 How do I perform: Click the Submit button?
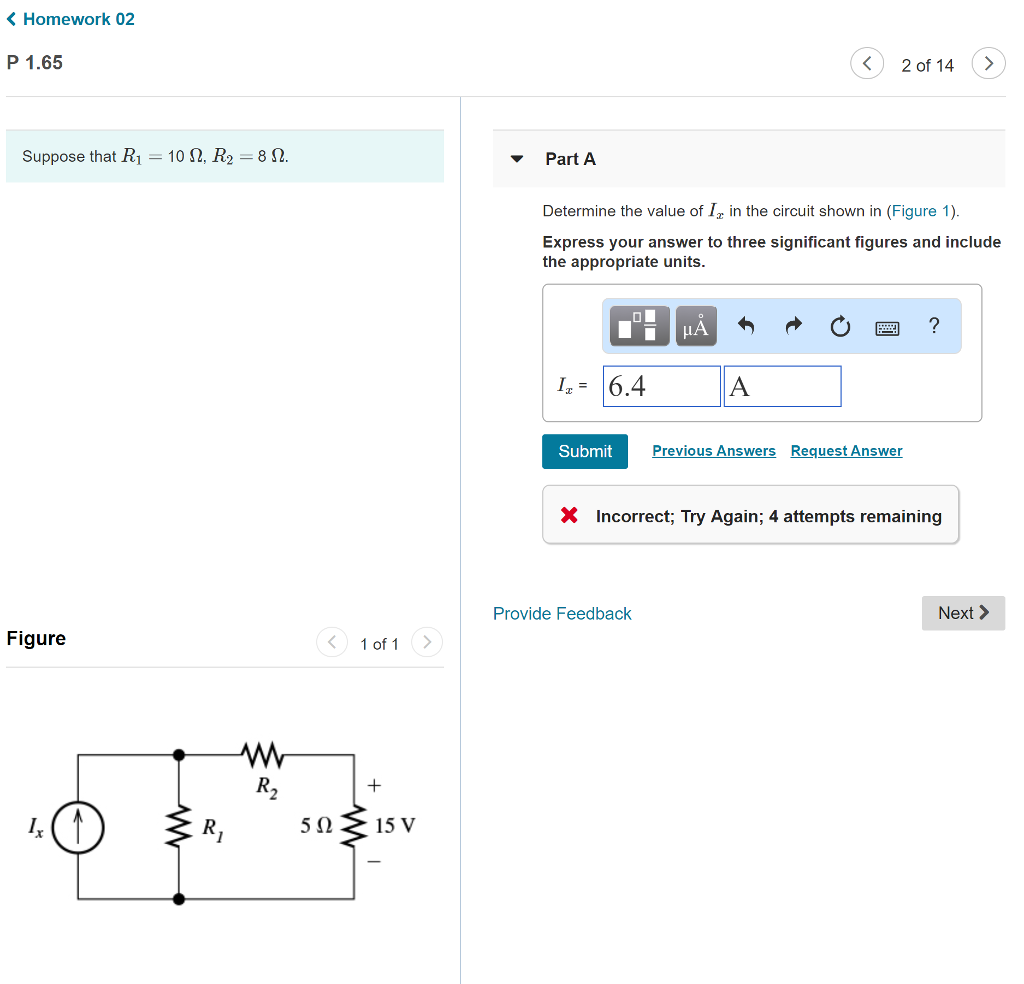tap(584, 451)
